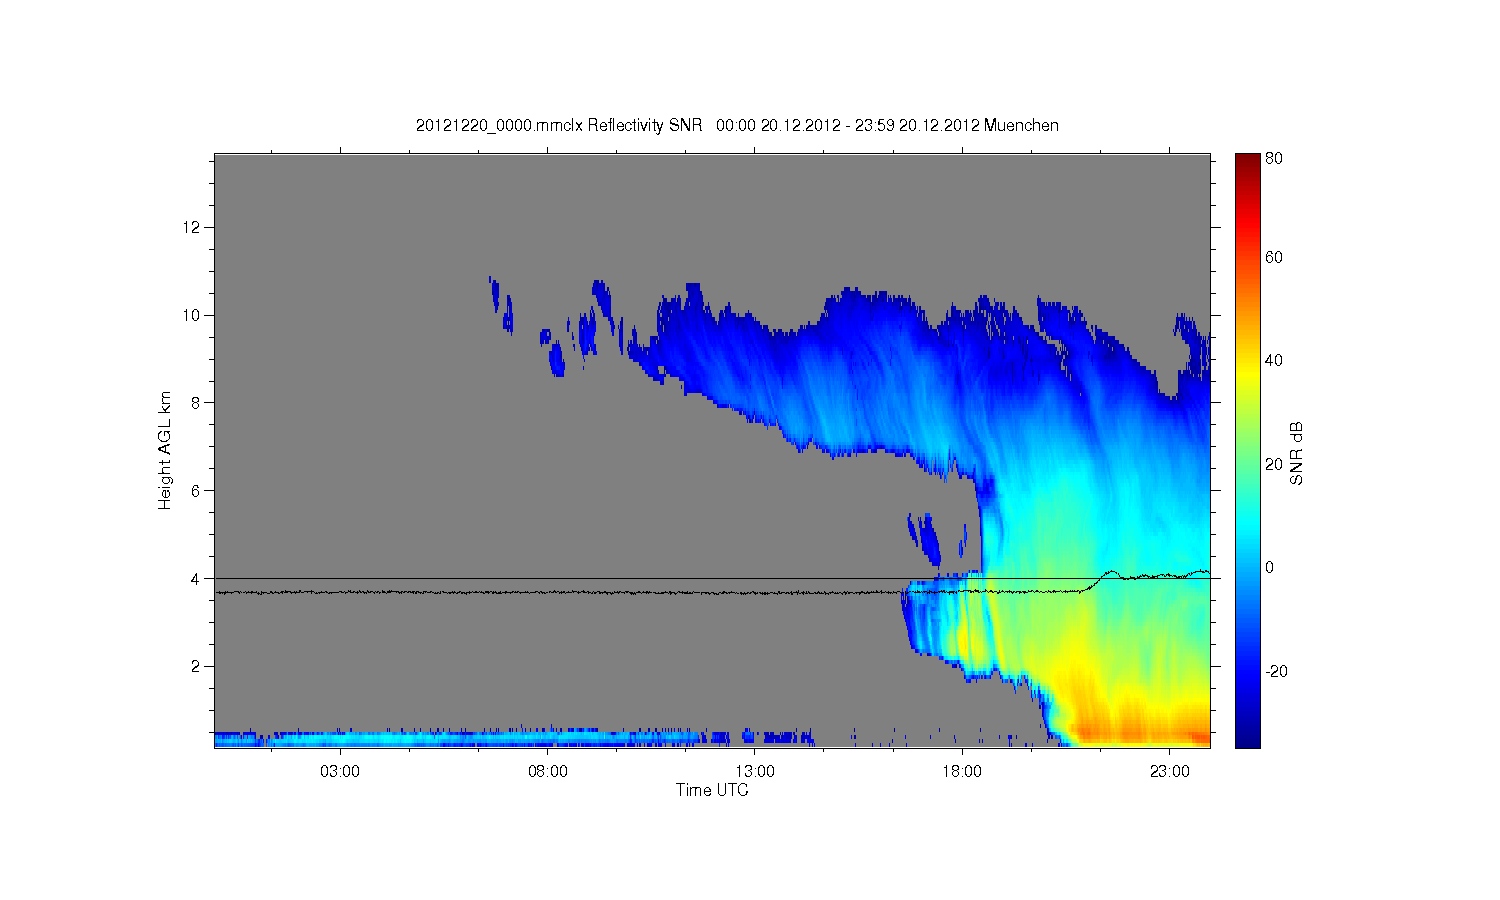Click the colorbar value label -20
Viewport: 1500px width, 900px height.
[x=1276, y=671]
